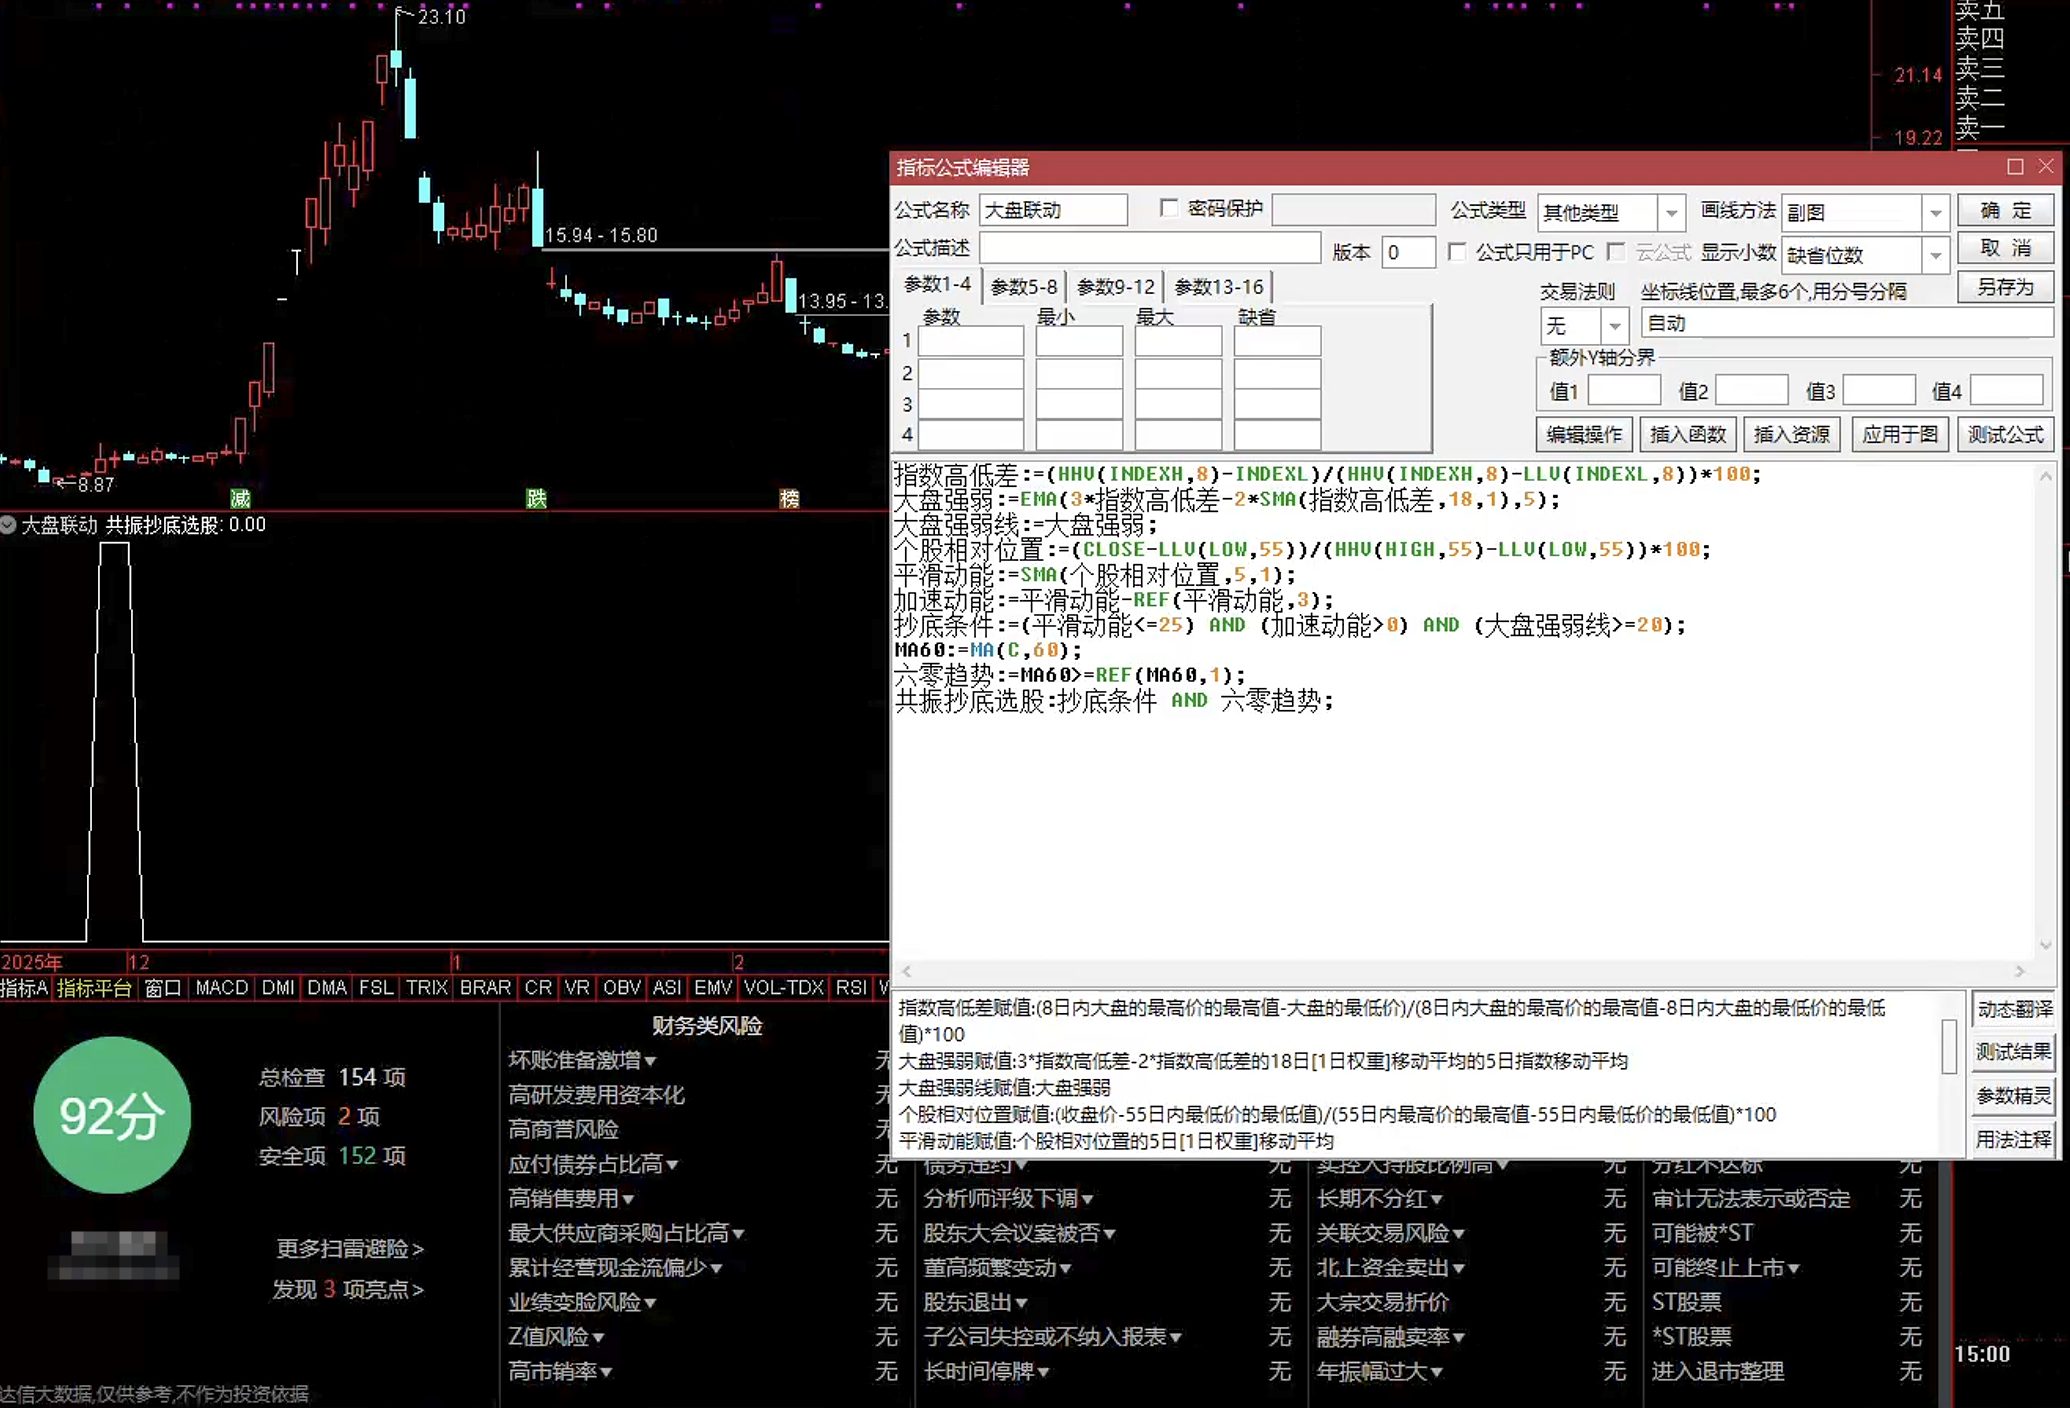Click the 确定 button
Image resolution: width=2070 pixels, height=1408 pixels.
2005,210
